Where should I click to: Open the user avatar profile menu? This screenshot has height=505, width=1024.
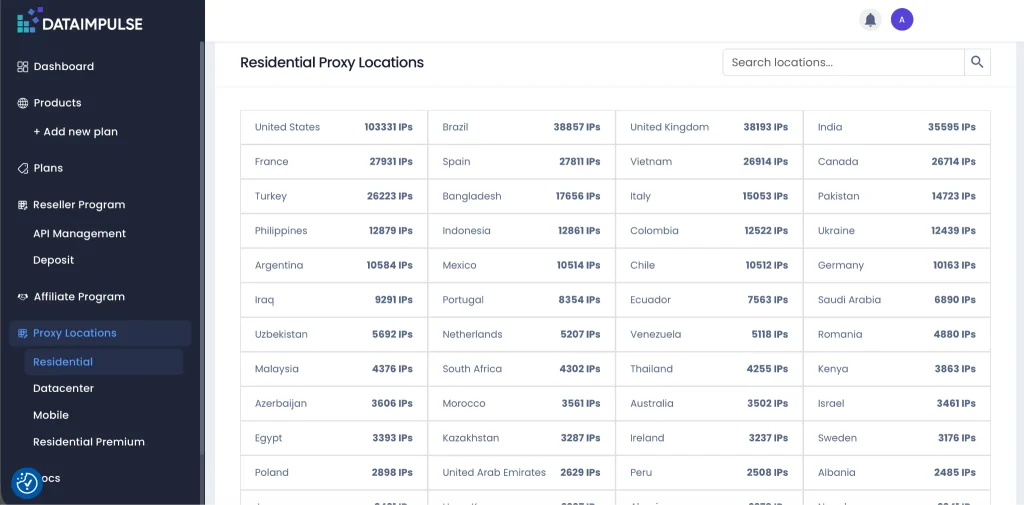pos(902,20)
